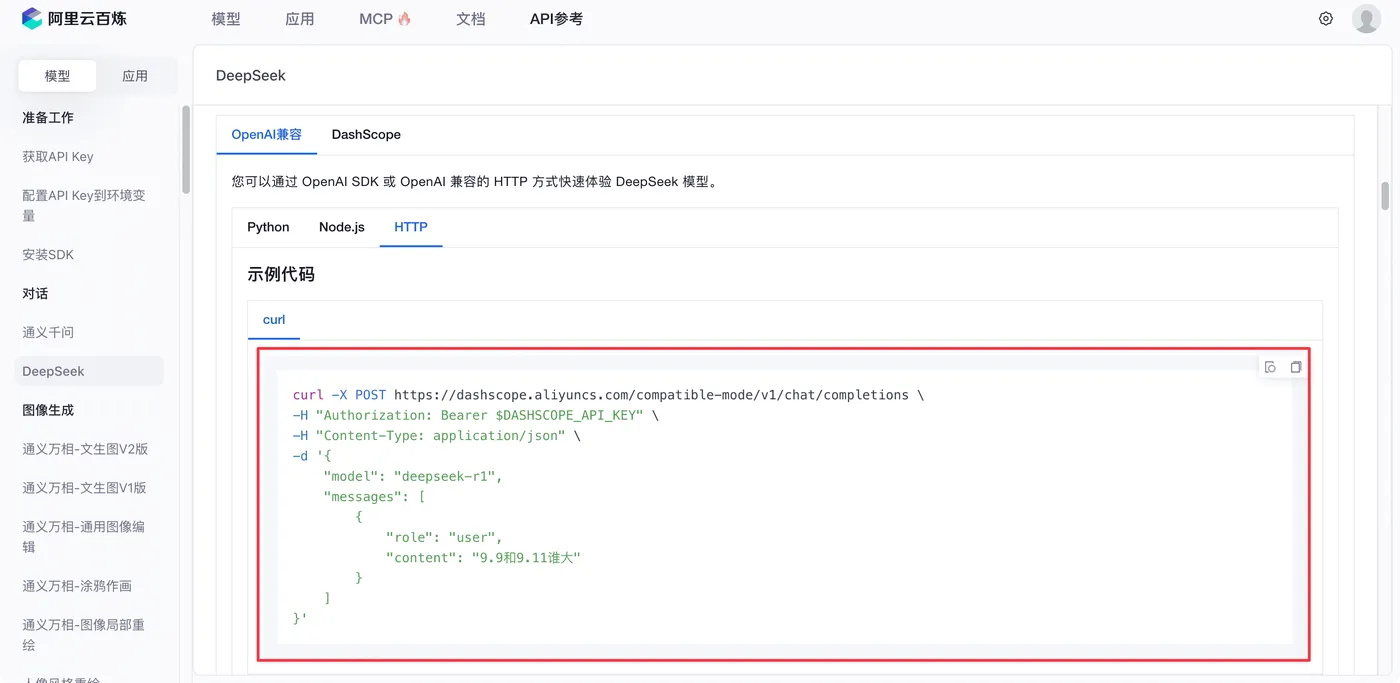Click the 示例代码 heading
Image resolution: width=1400 pixels, height=683 pixels.
tap(281, 274)
